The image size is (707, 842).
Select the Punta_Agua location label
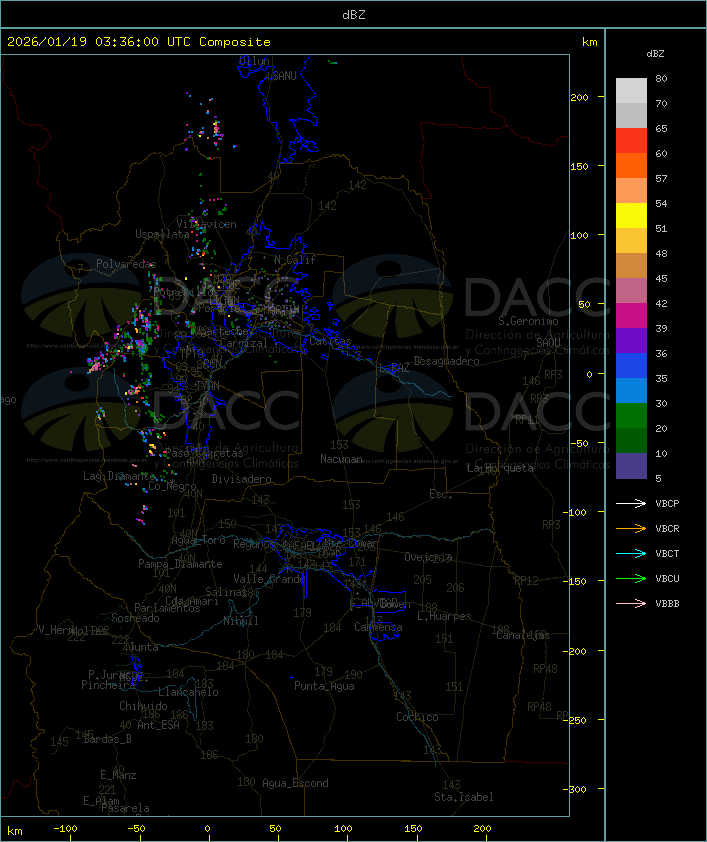(x=323, y=686)
